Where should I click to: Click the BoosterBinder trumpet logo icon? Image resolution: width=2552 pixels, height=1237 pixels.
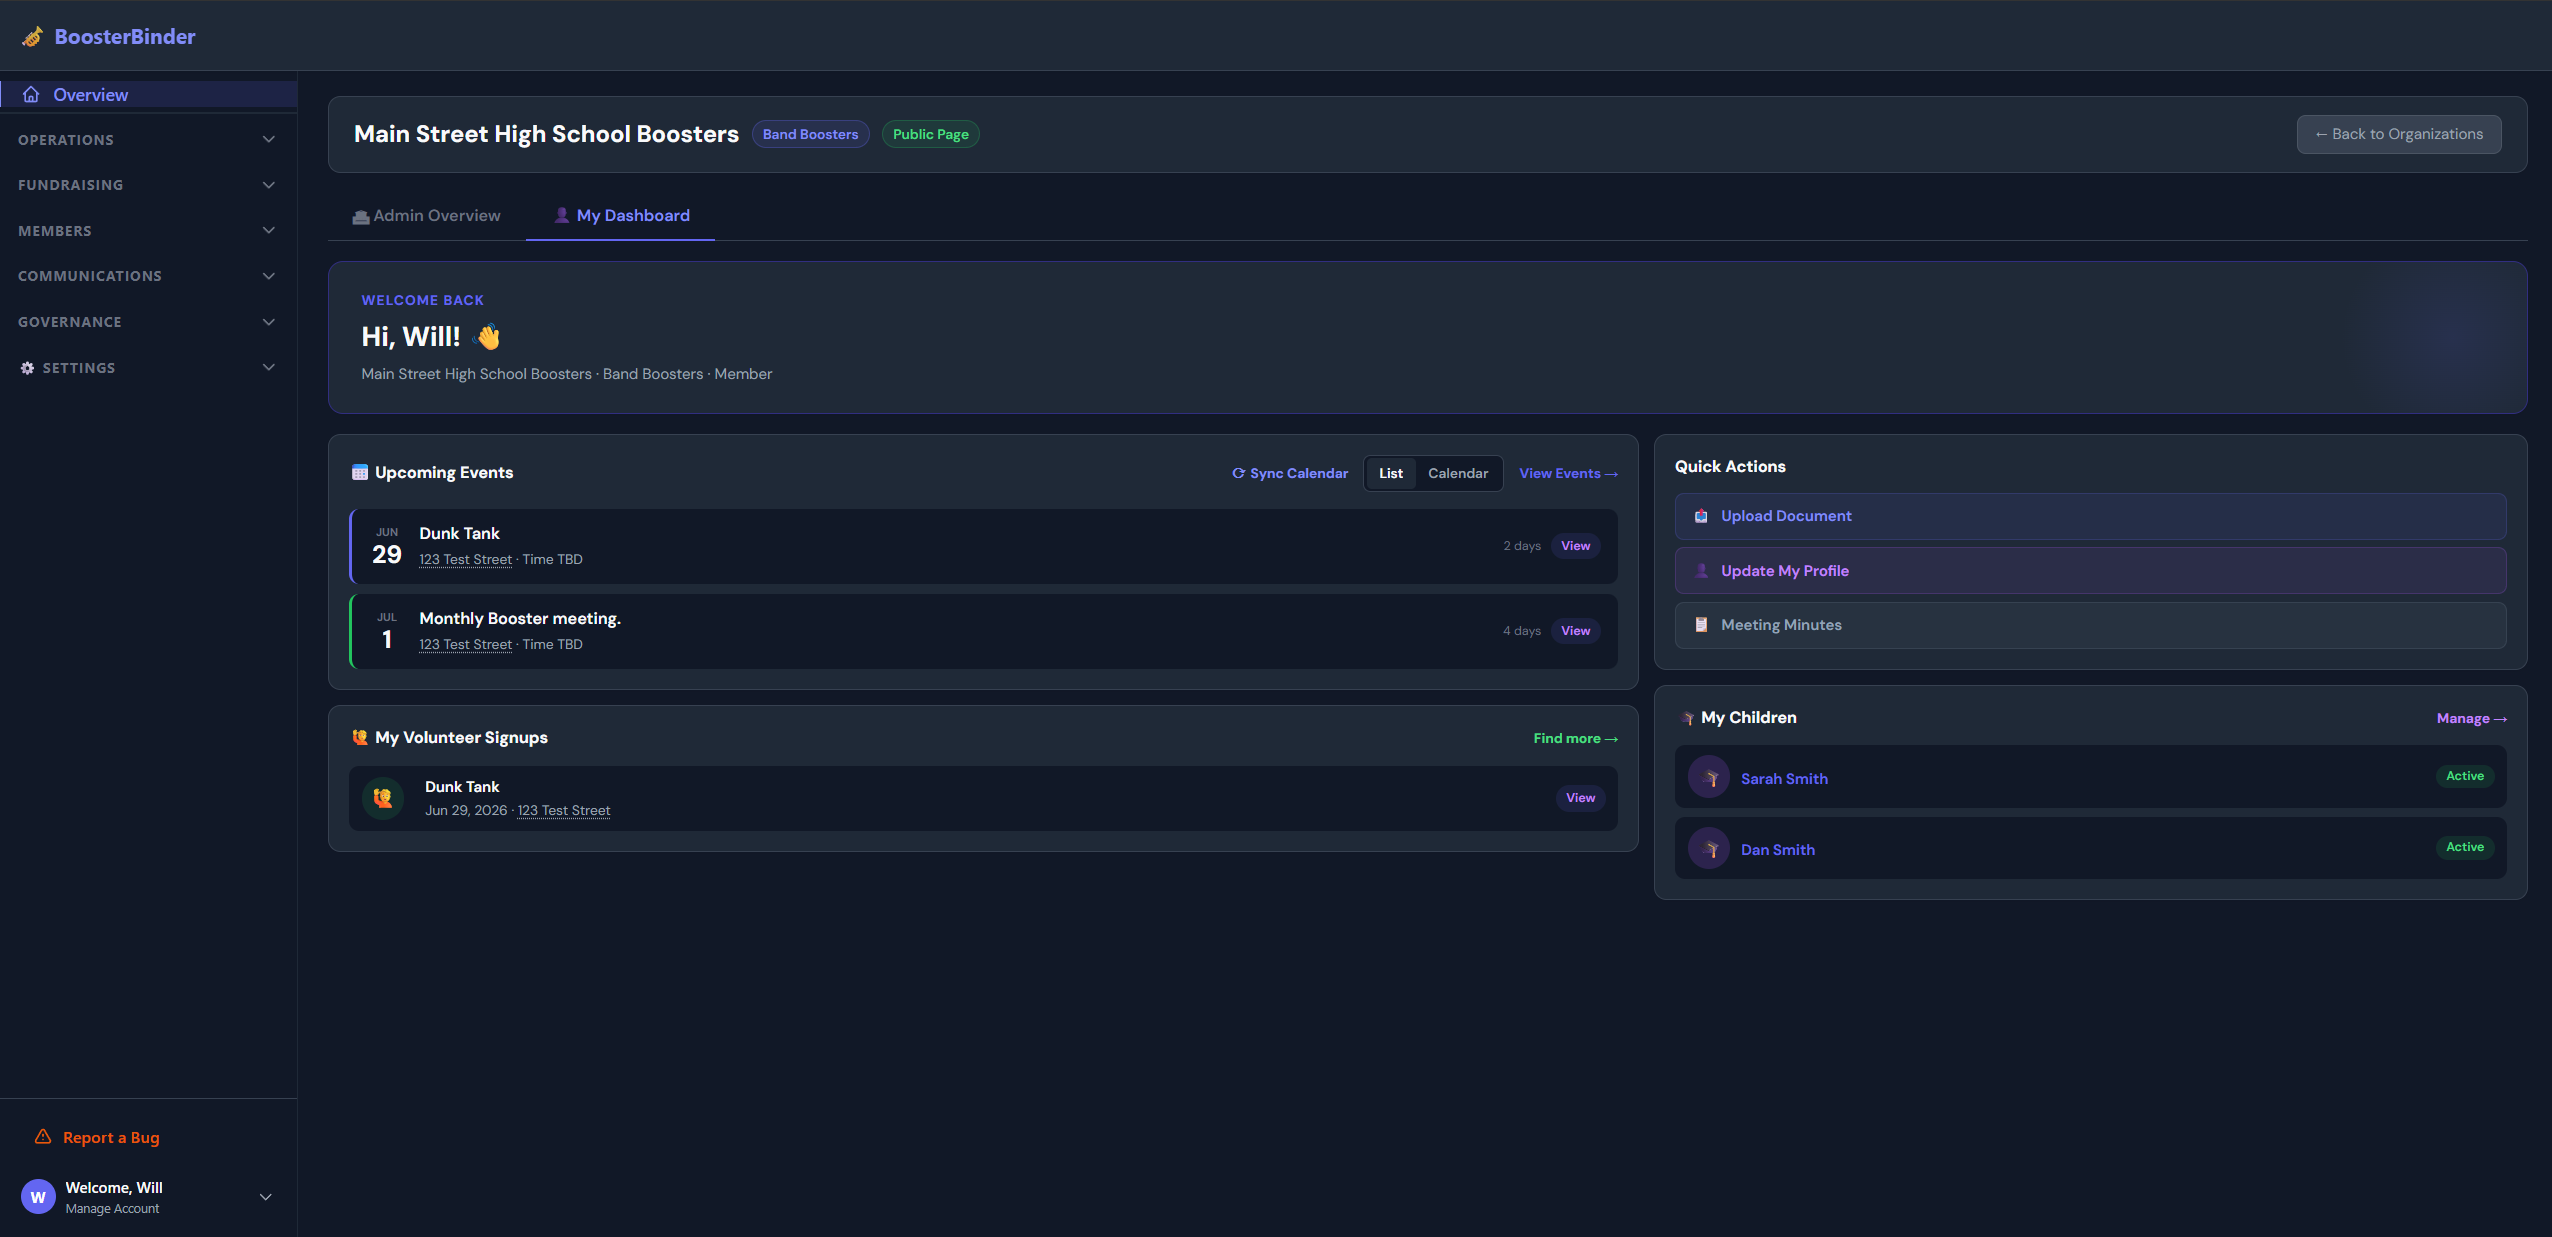33,37
